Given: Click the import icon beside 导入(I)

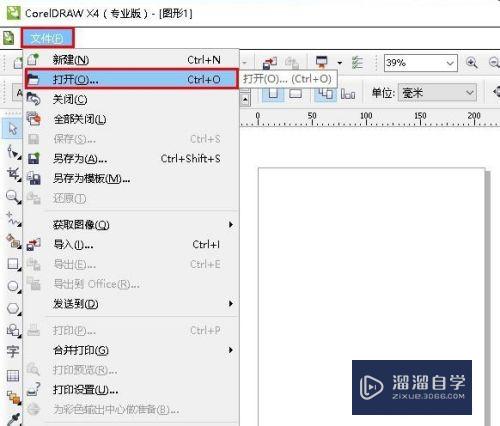Looking at the screenshot, I should [x=34, y=245].
